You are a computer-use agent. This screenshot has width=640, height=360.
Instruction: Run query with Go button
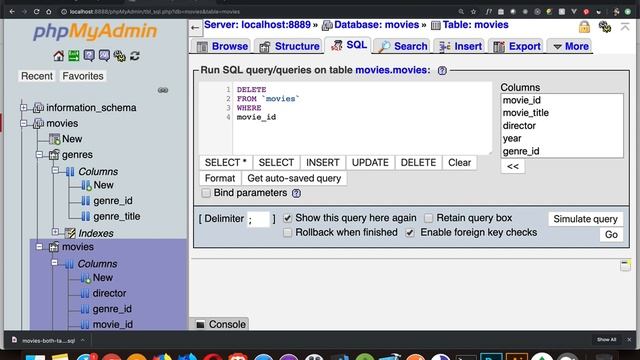[x=611, y=235]
